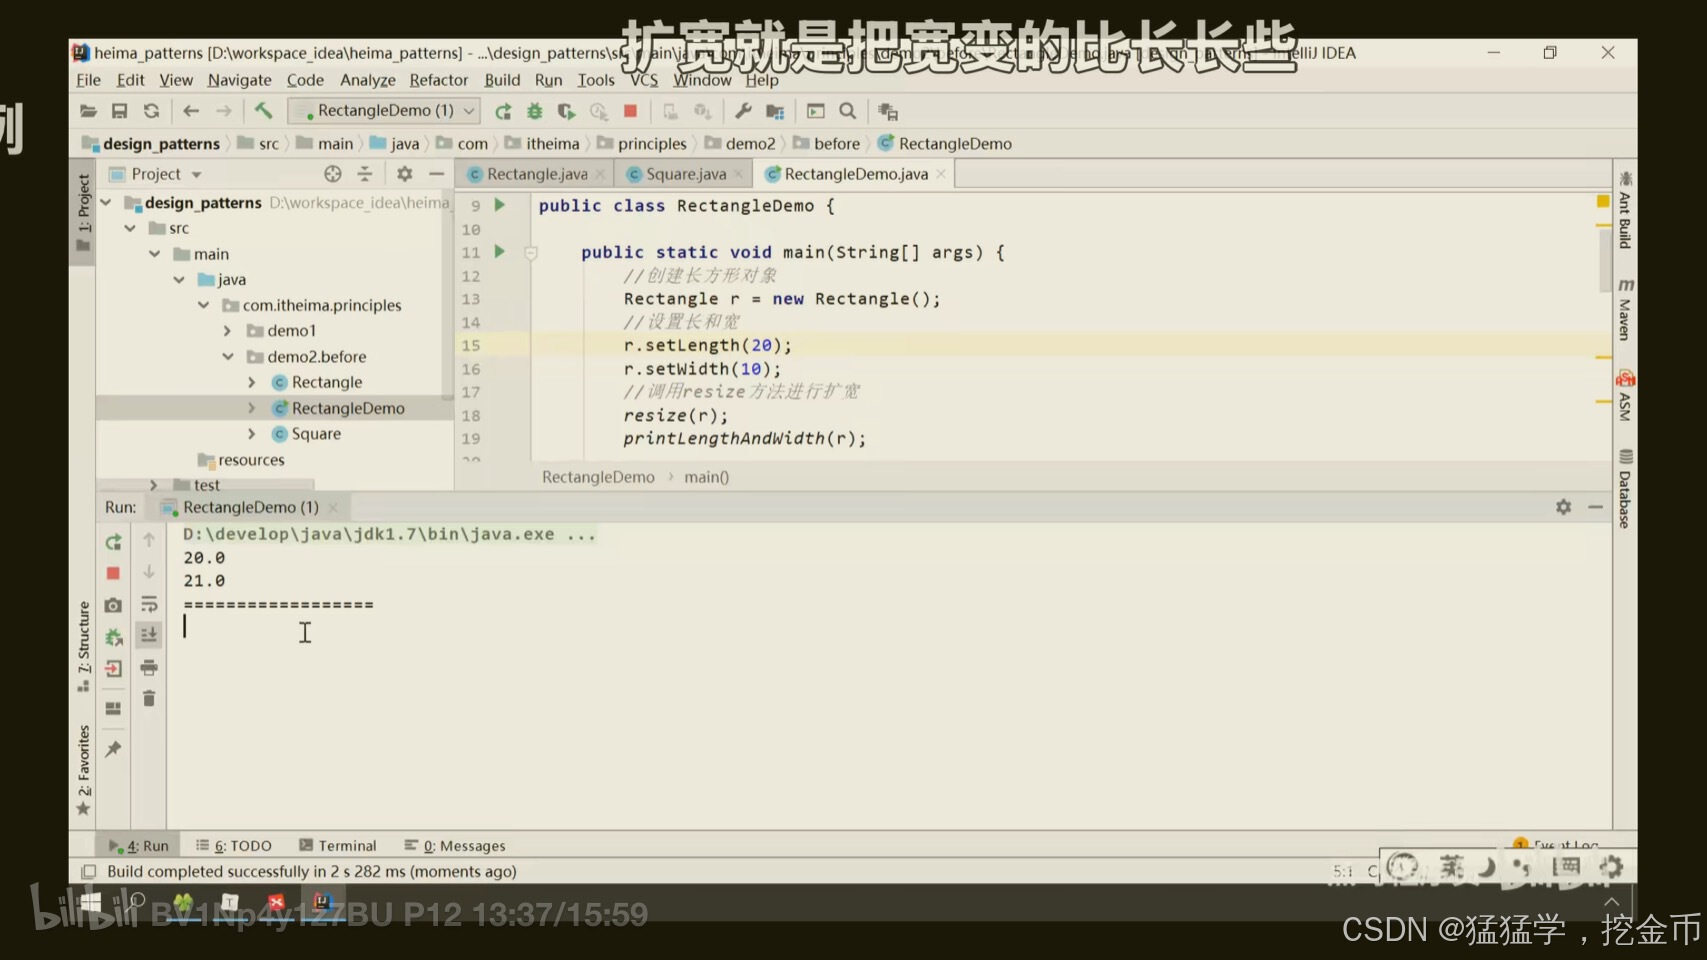Print console output icon
Screen dimensions: 1707x960
coord(149,667)
